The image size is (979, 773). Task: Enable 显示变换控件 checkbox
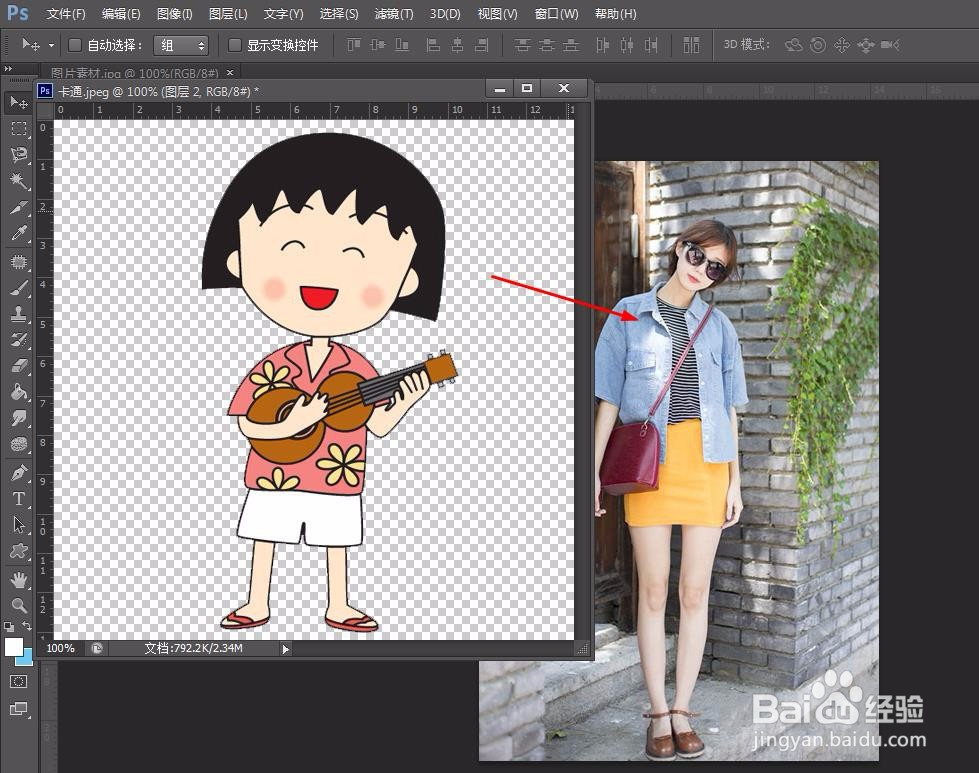[x=235, y=45]
